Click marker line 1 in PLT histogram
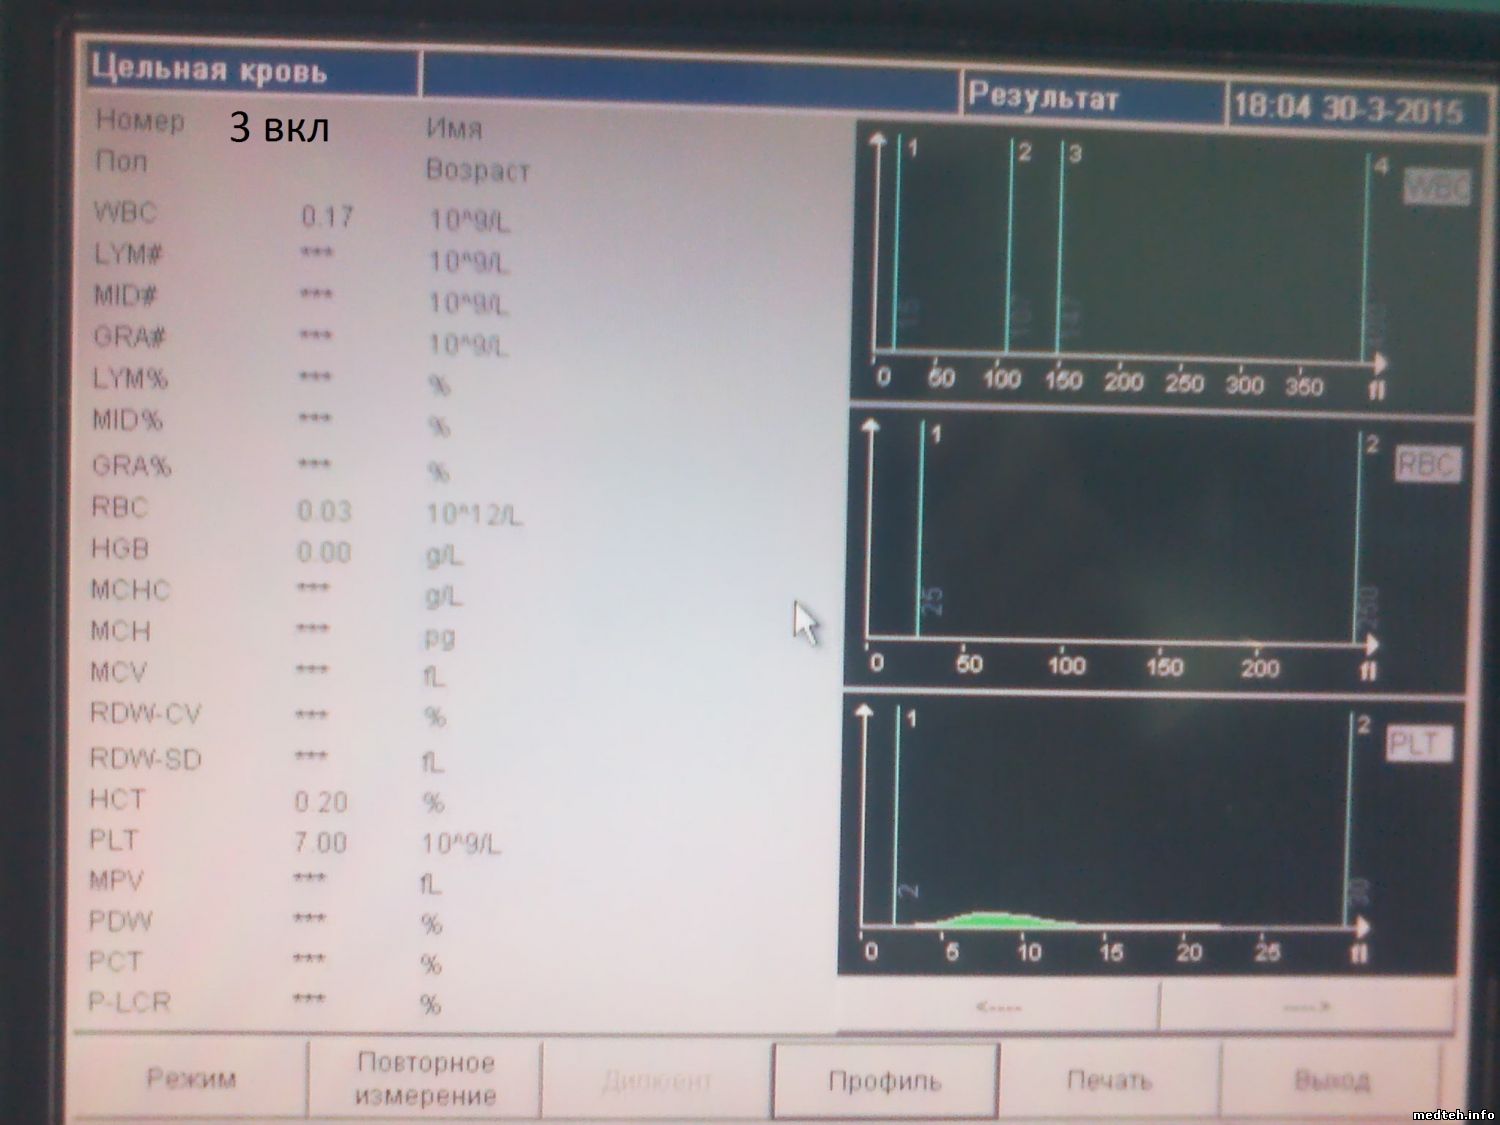 point(898,810)
